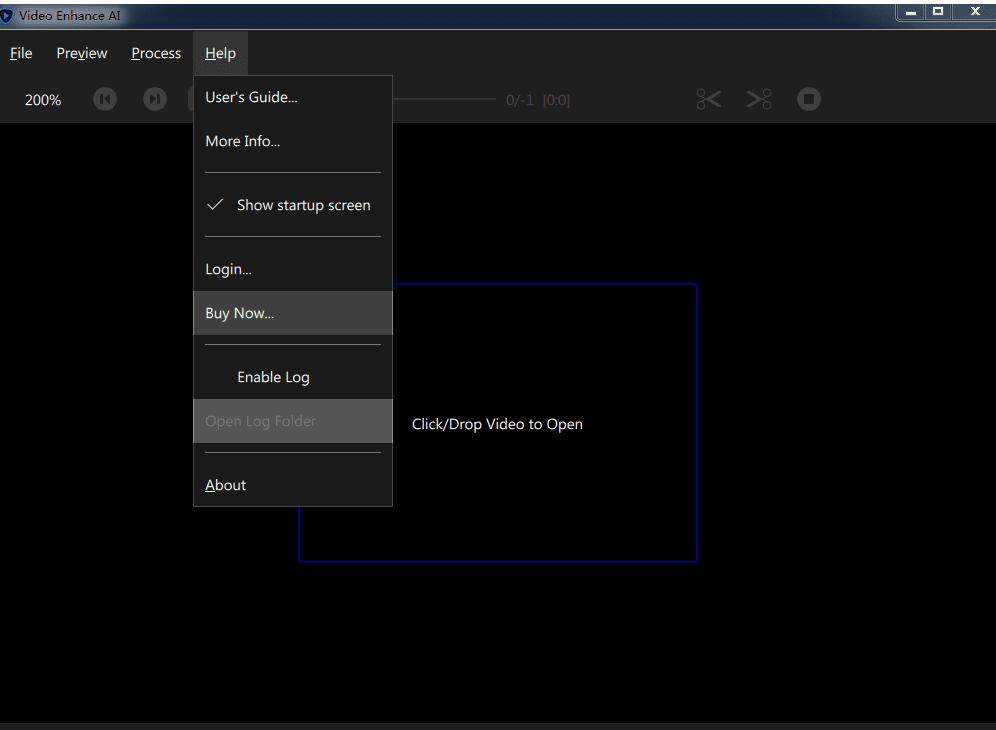996x730 pixels.
Task: Click the crossed scissors trim end icon
Action: point(759,99)
